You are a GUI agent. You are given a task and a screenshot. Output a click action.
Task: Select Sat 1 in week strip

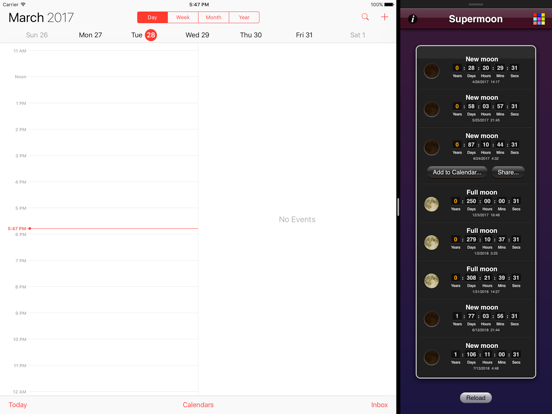tap(358, 35)
